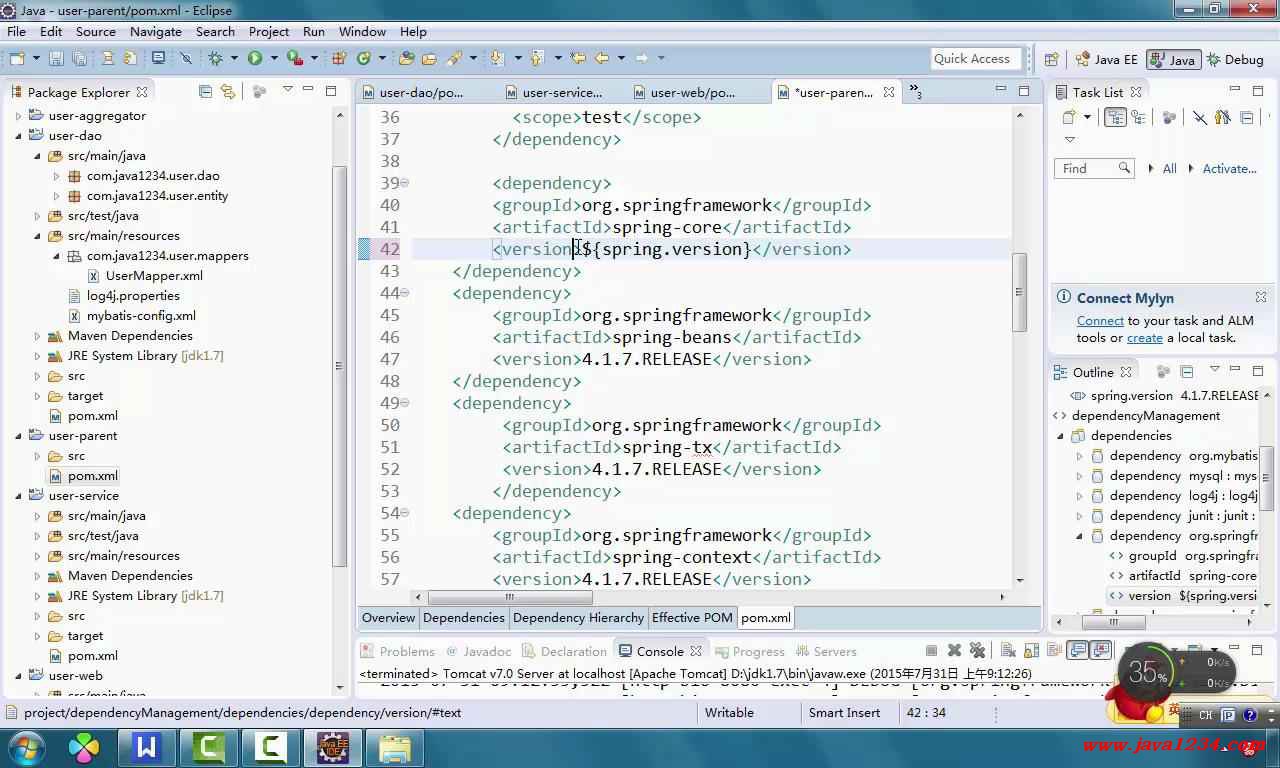The width and height of the screenshot is (1280, 768).
Task: Open the first green Camtasia taskbar icon
Action: 209,747
